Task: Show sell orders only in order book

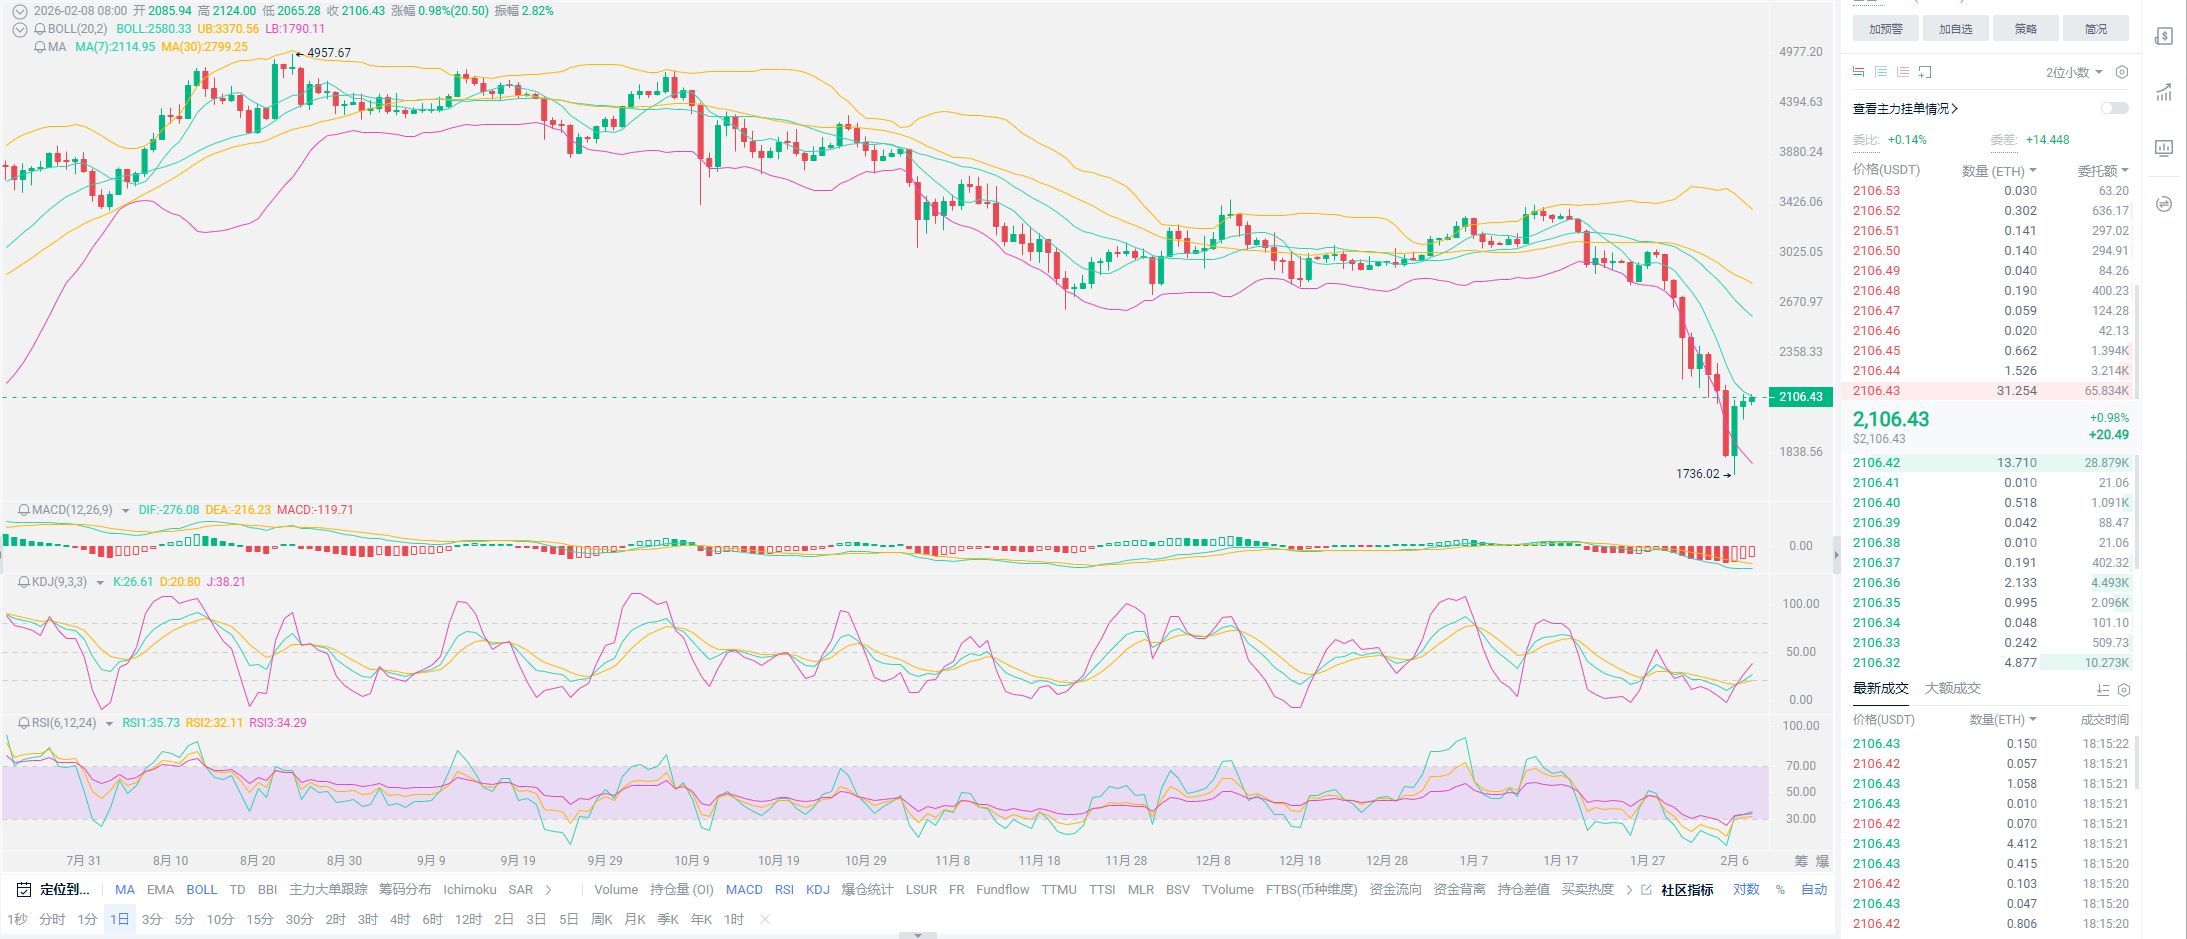Action: tap(1903, 72)
